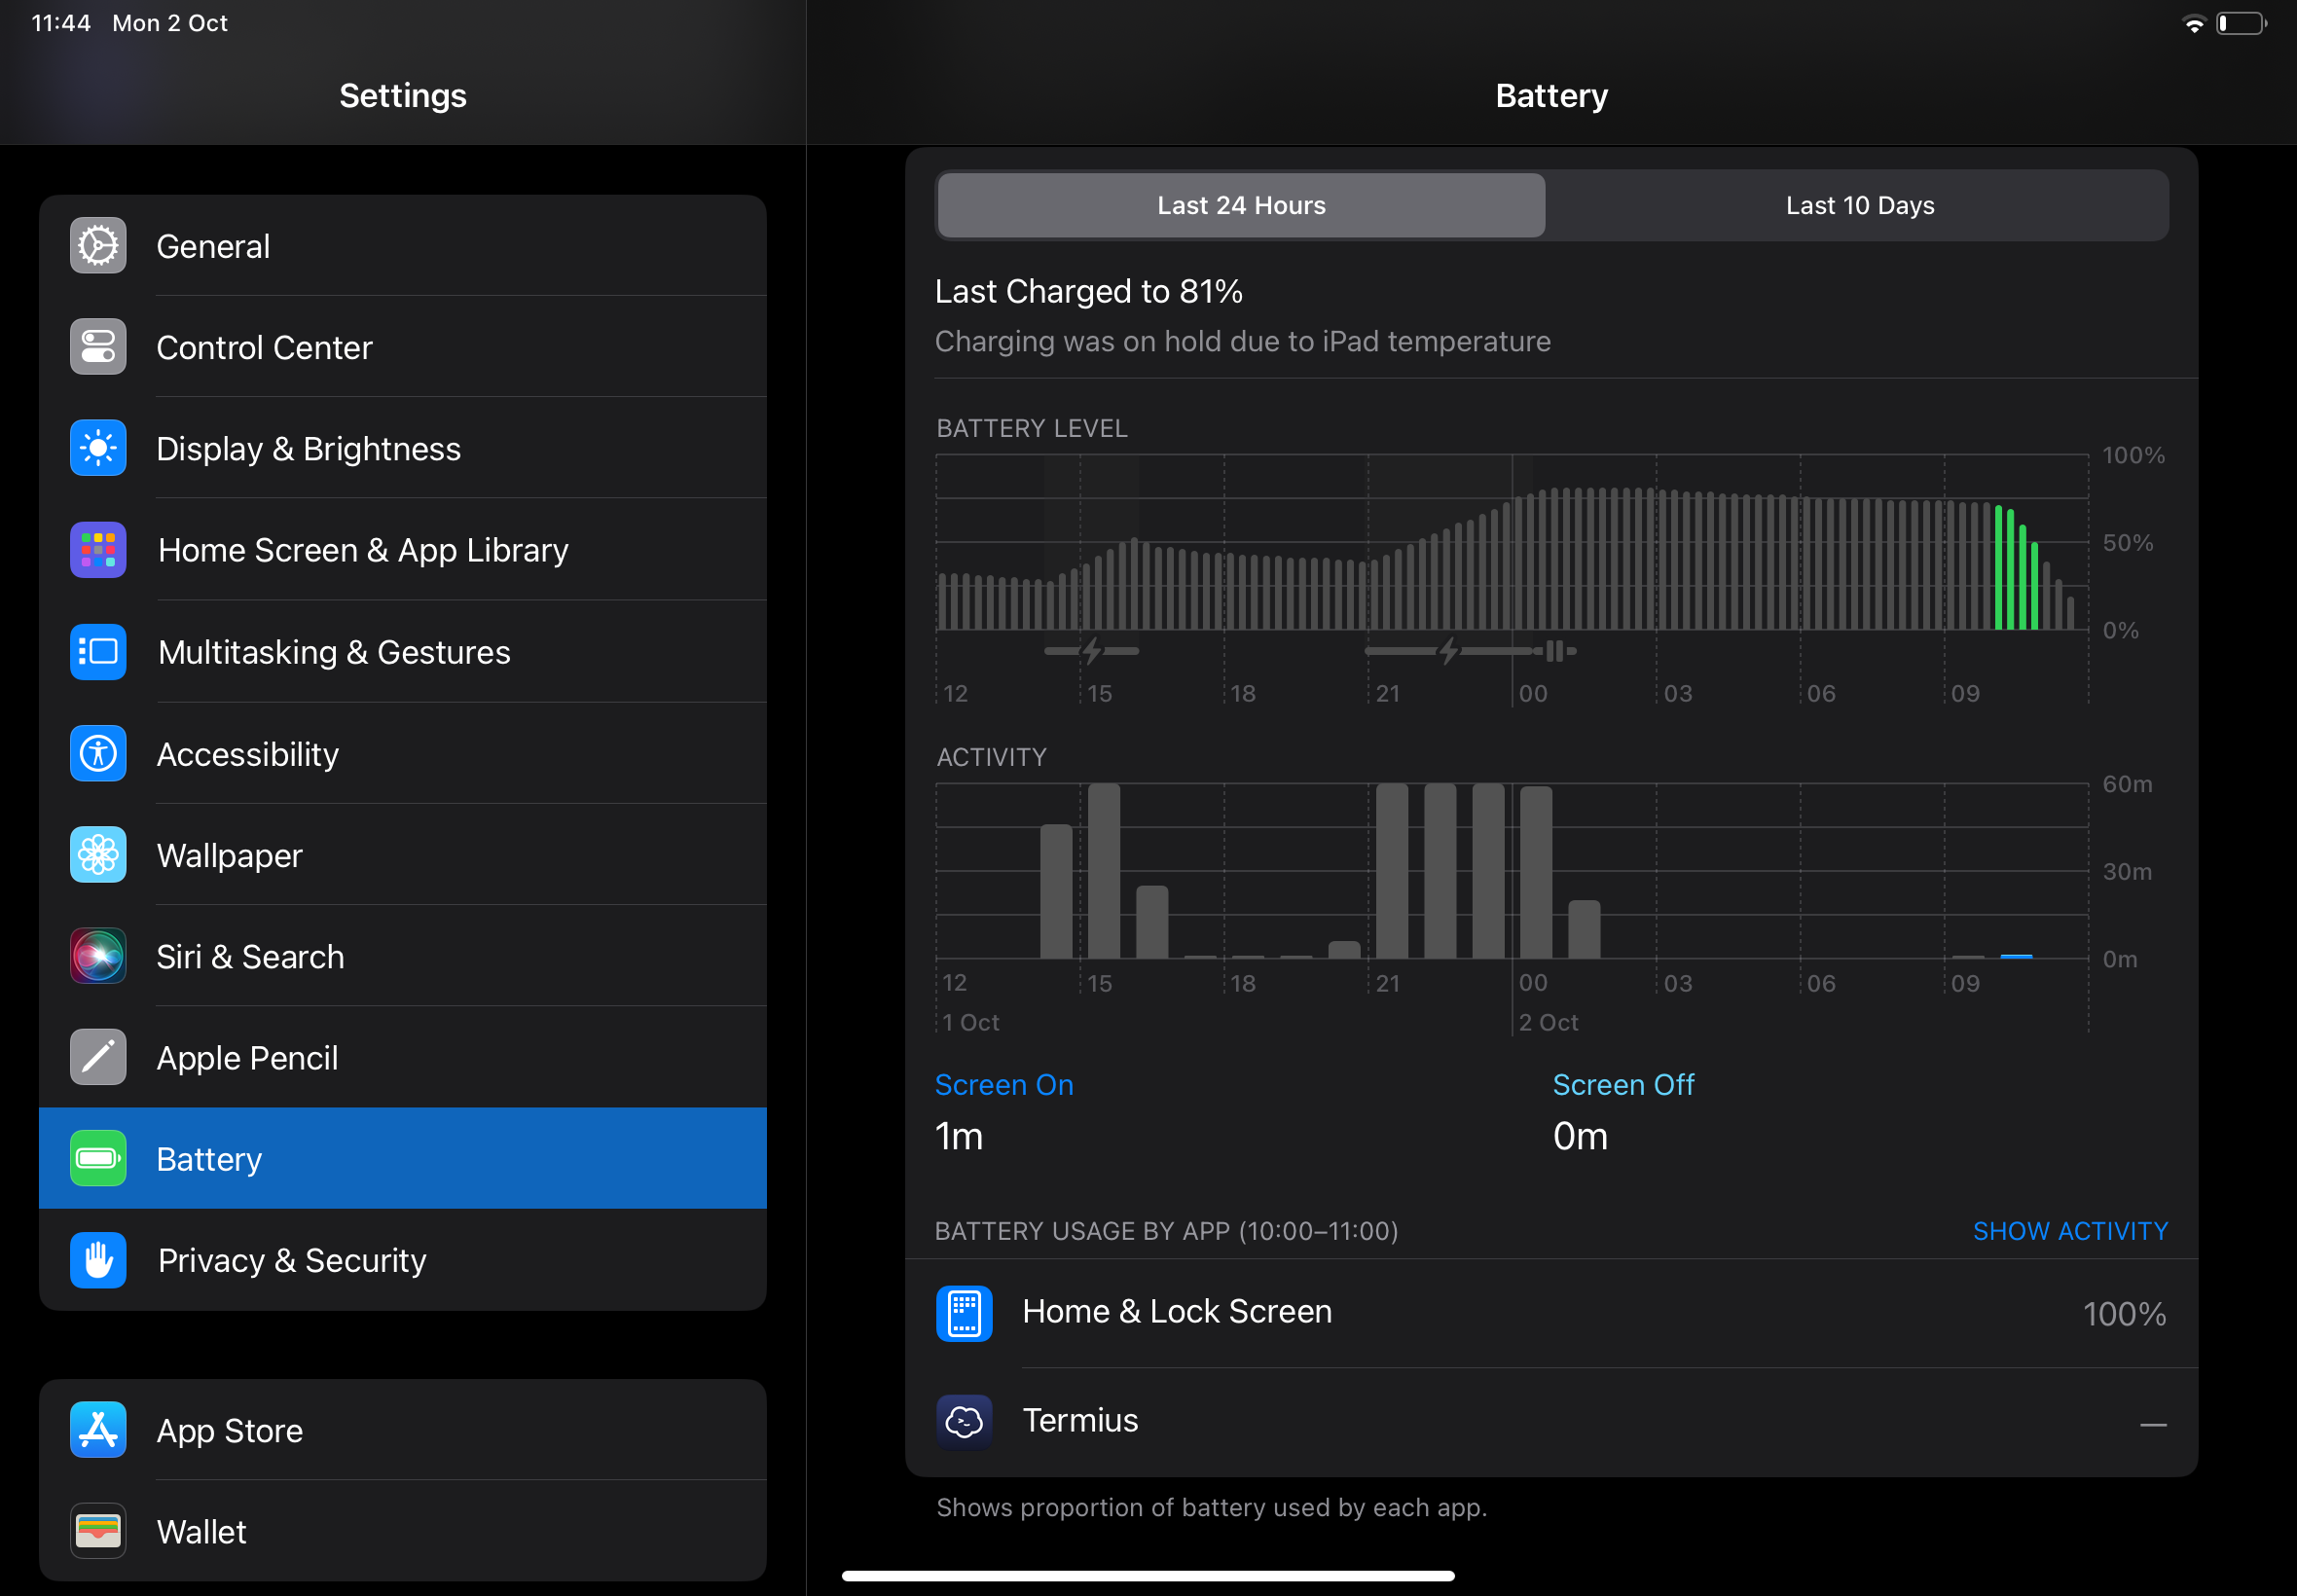Screen dimensions: 2297x1596
Task: Select Display & Brightness sun icon
Action: (98, 448)
